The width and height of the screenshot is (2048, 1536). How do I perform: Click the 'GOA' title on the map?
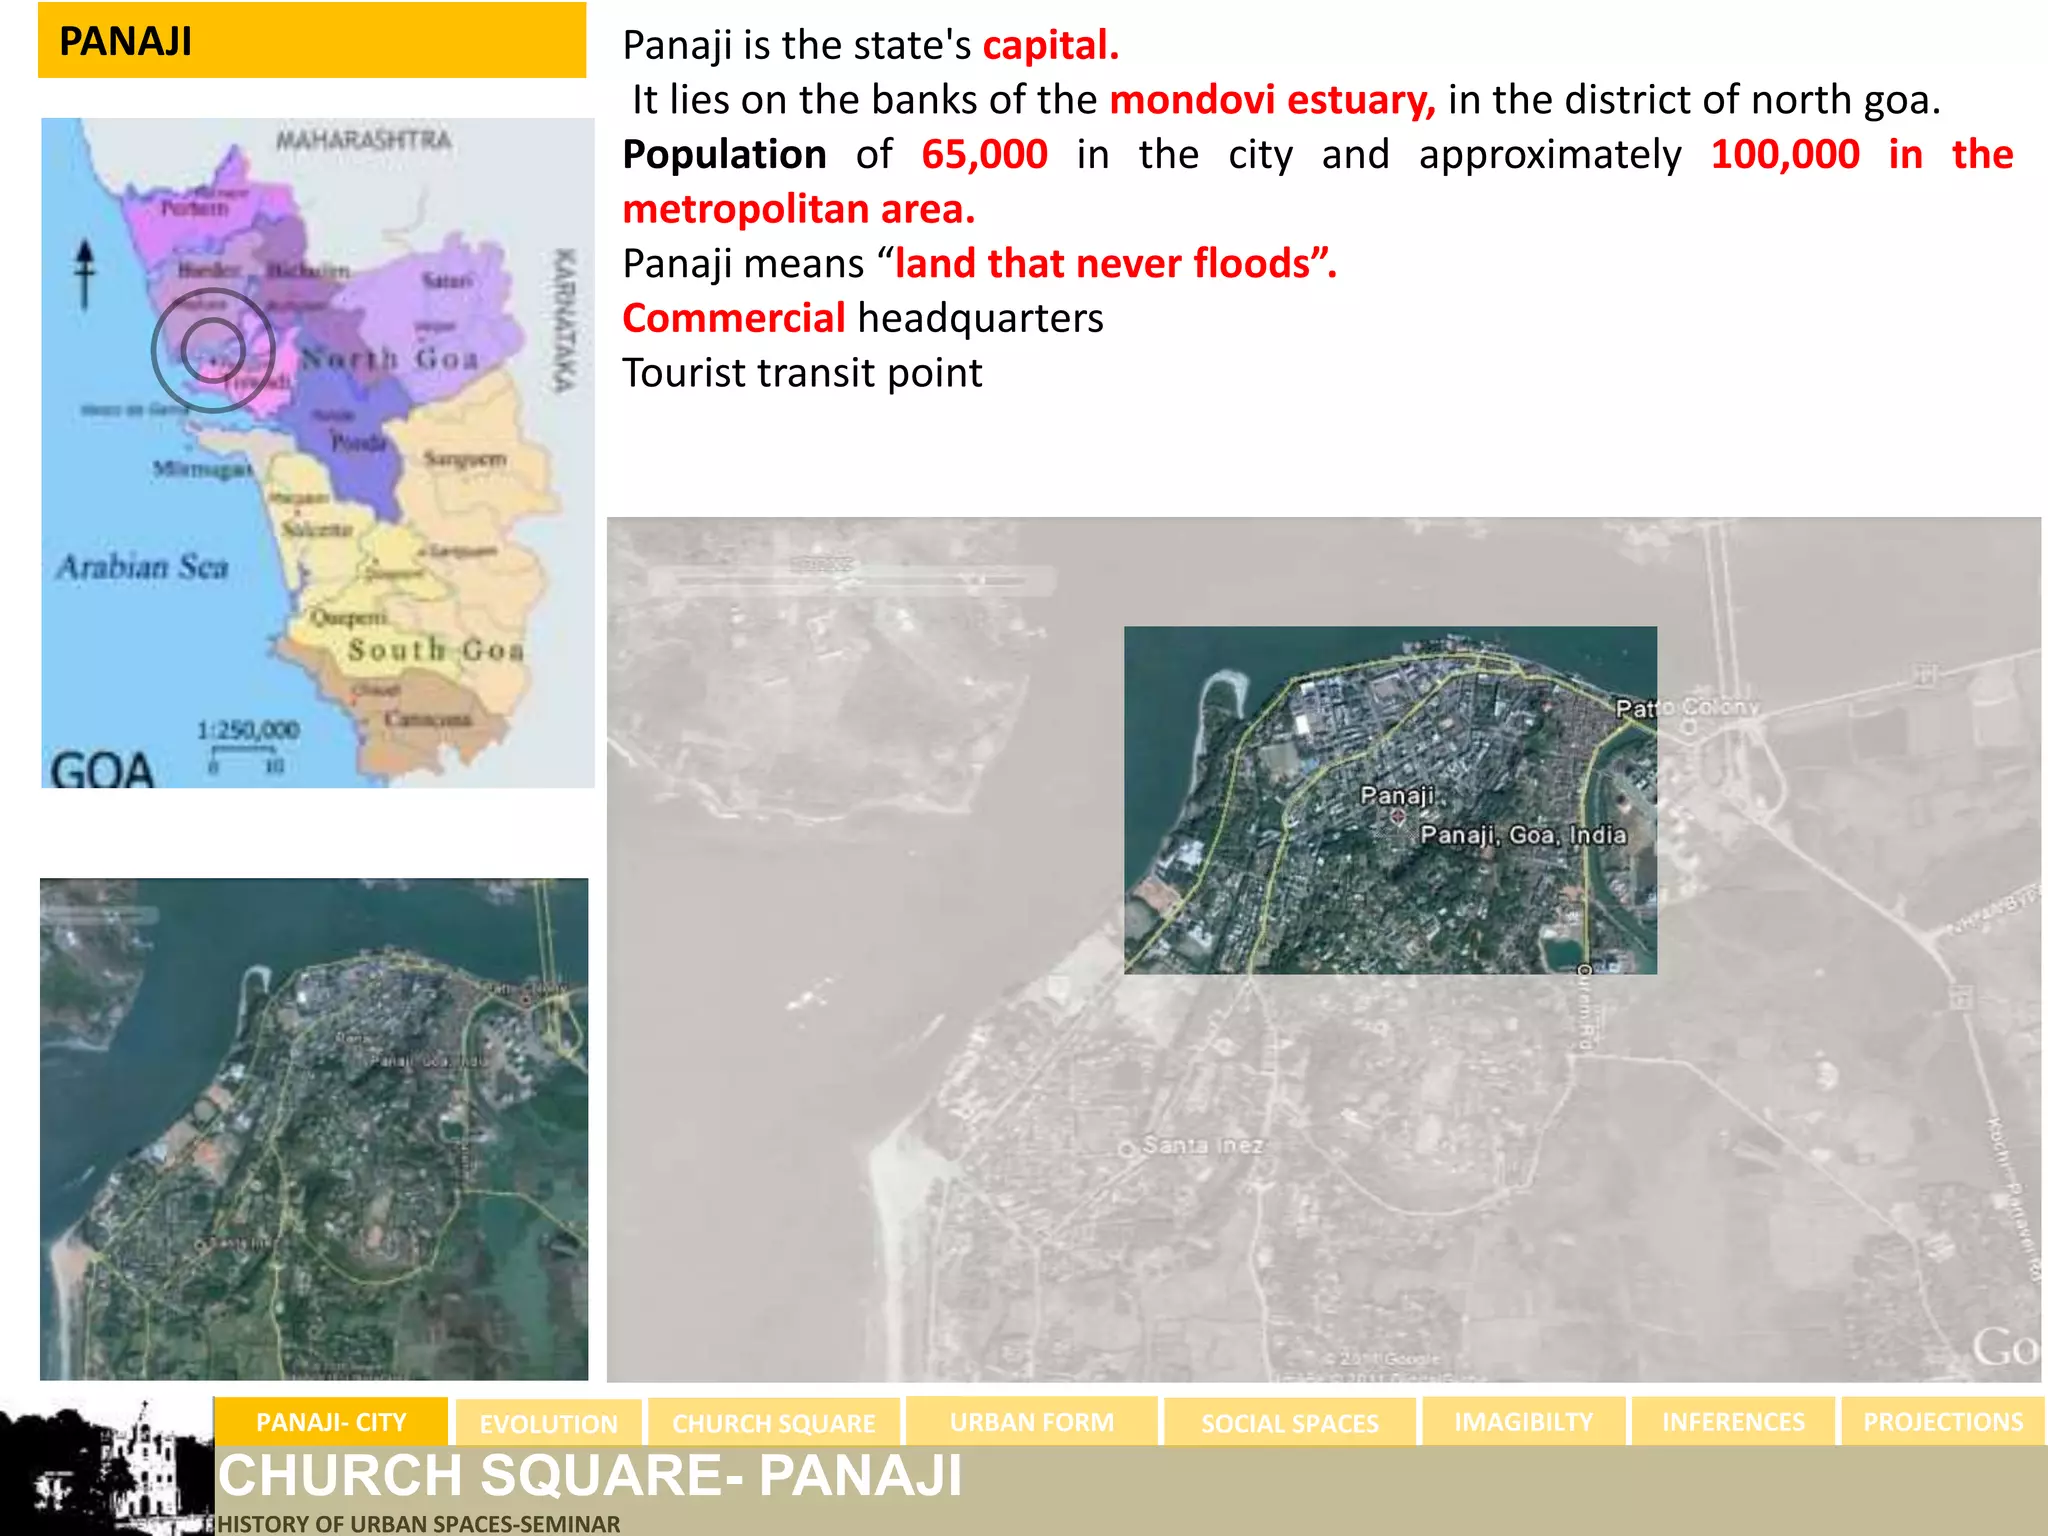click(102, 769)
